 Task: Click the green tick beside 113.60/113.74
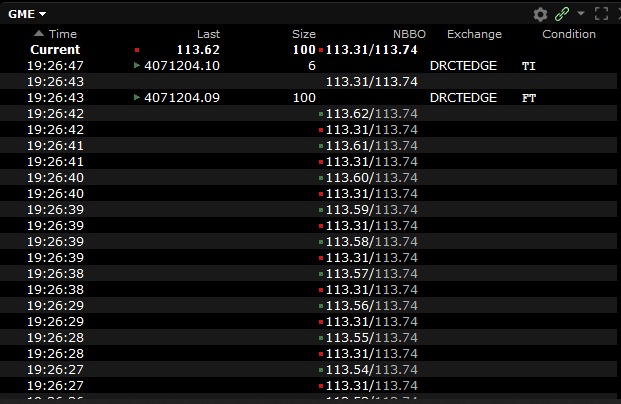click(x=321, y=178)
